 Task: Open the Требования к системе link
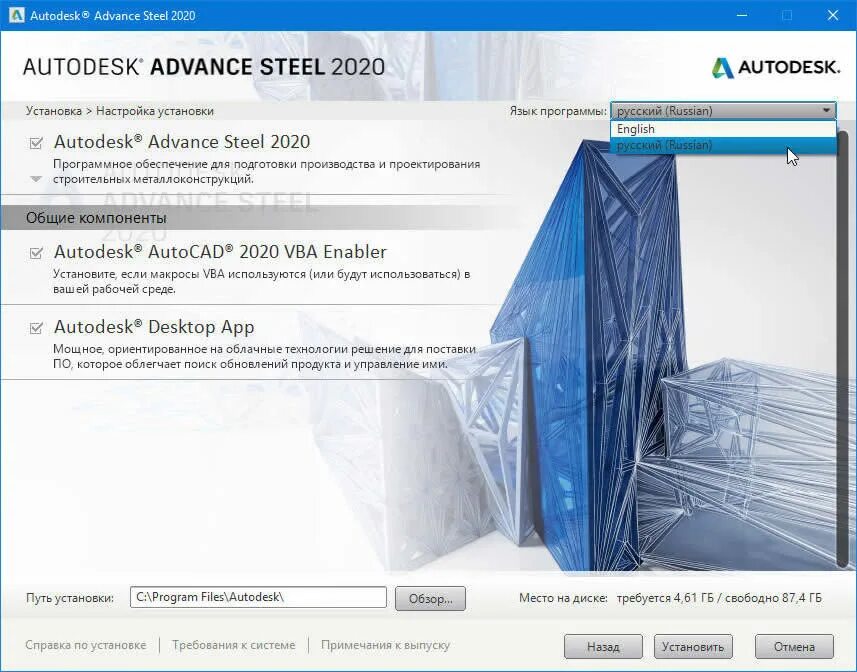pos(233,645)
